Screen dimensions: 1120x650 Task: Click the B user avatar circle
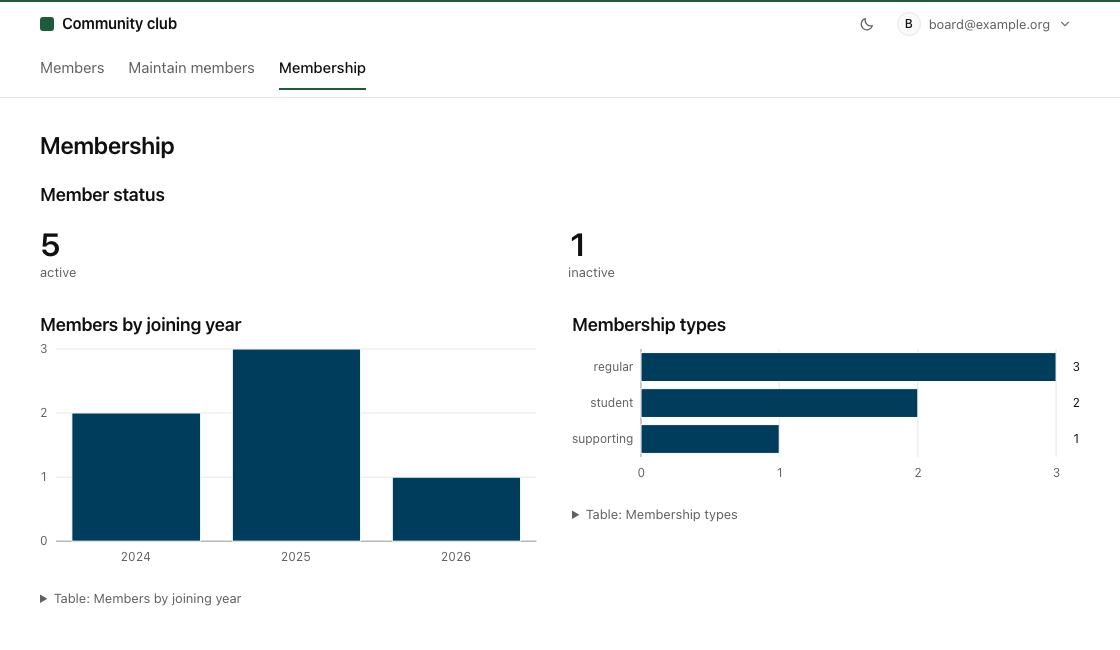point(909,24)
